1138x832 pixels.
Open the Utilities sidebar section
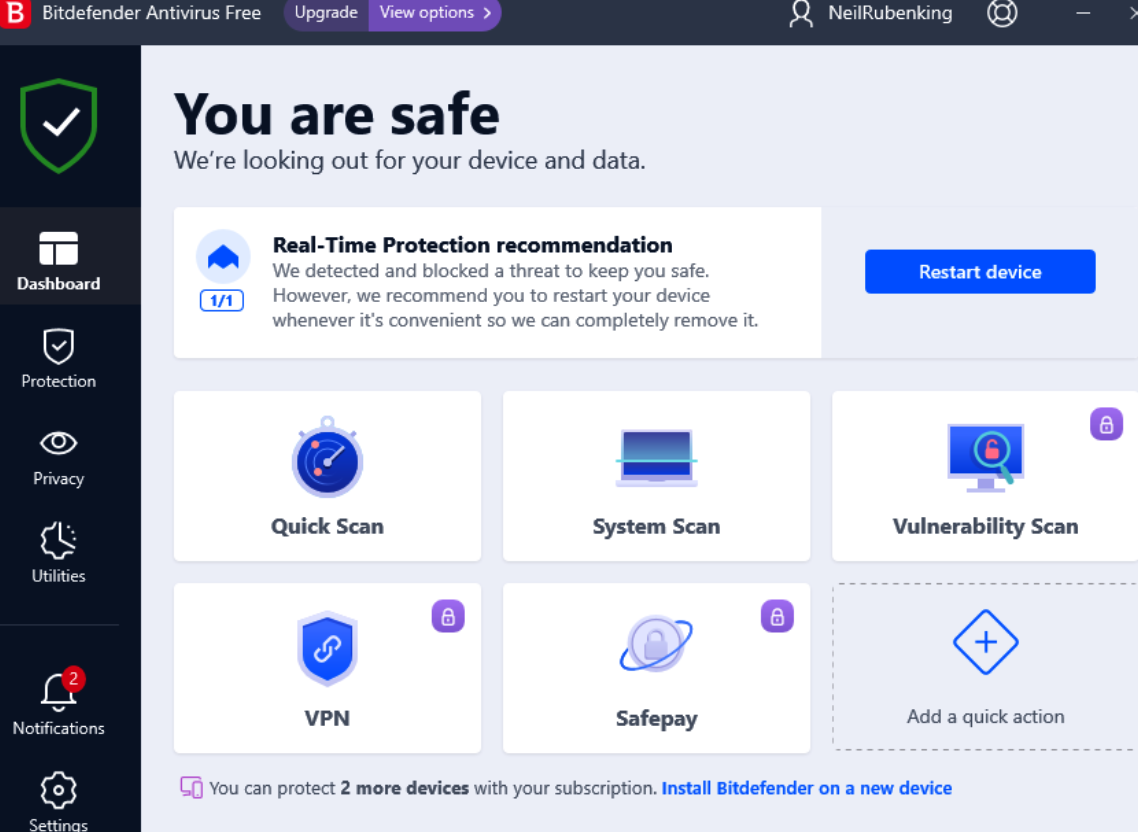59,553
